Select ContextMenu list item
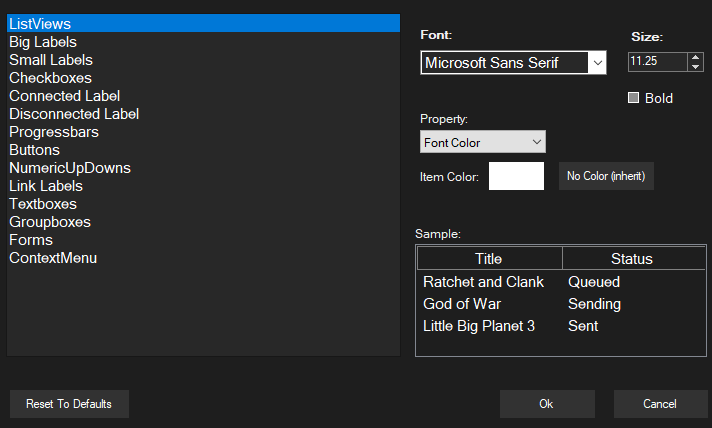The height and width of the screenshot is (428, 712). tap(53, 258)
